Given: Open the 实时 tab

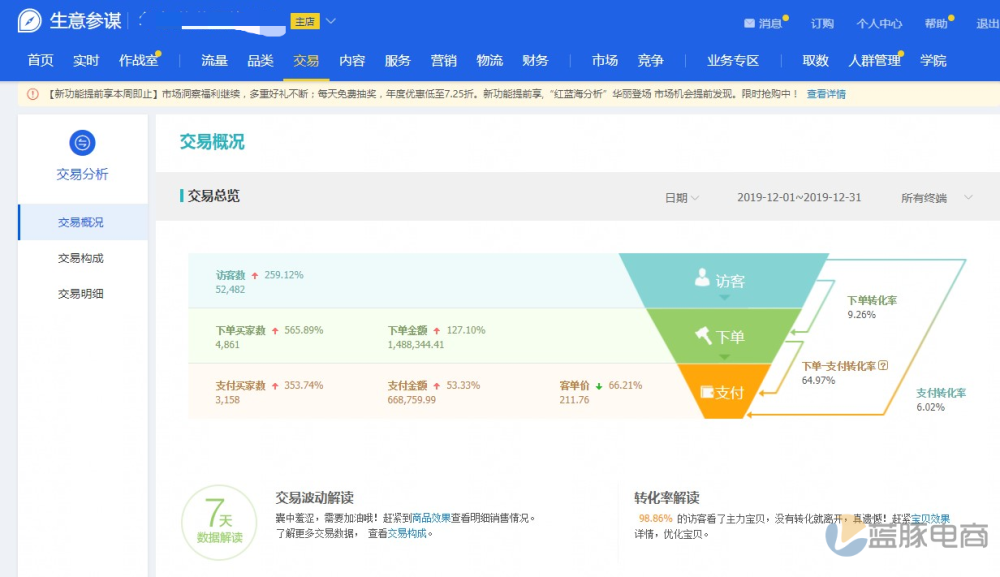Looking at the screenshot, I should tap(86, 61).
